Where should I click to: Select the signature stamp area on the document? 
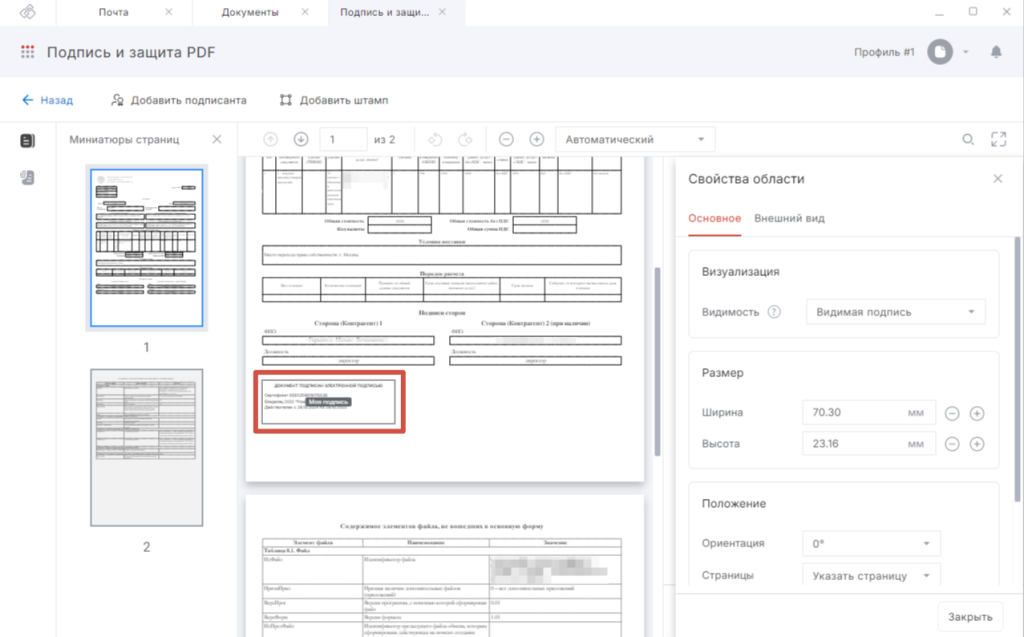tap(329, 402)
